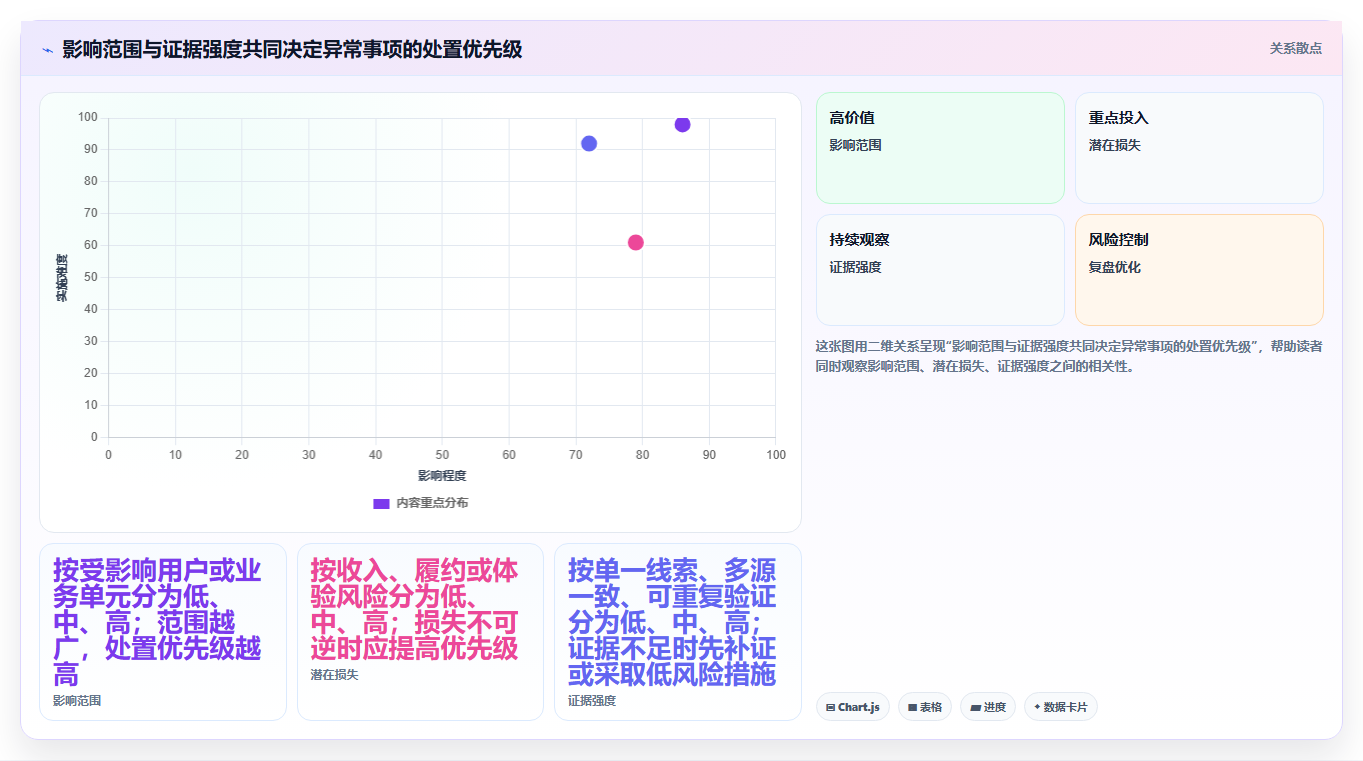Click y-axis tick label 100
This screenshot has width=1363, height=761.
point(87,118)
